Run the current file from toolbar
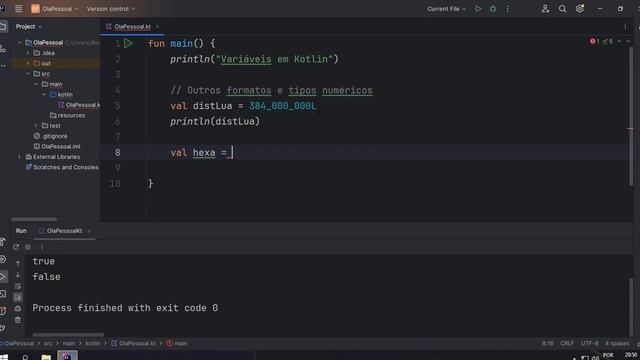This screenshot has height=360, width=640. (478, 9)
